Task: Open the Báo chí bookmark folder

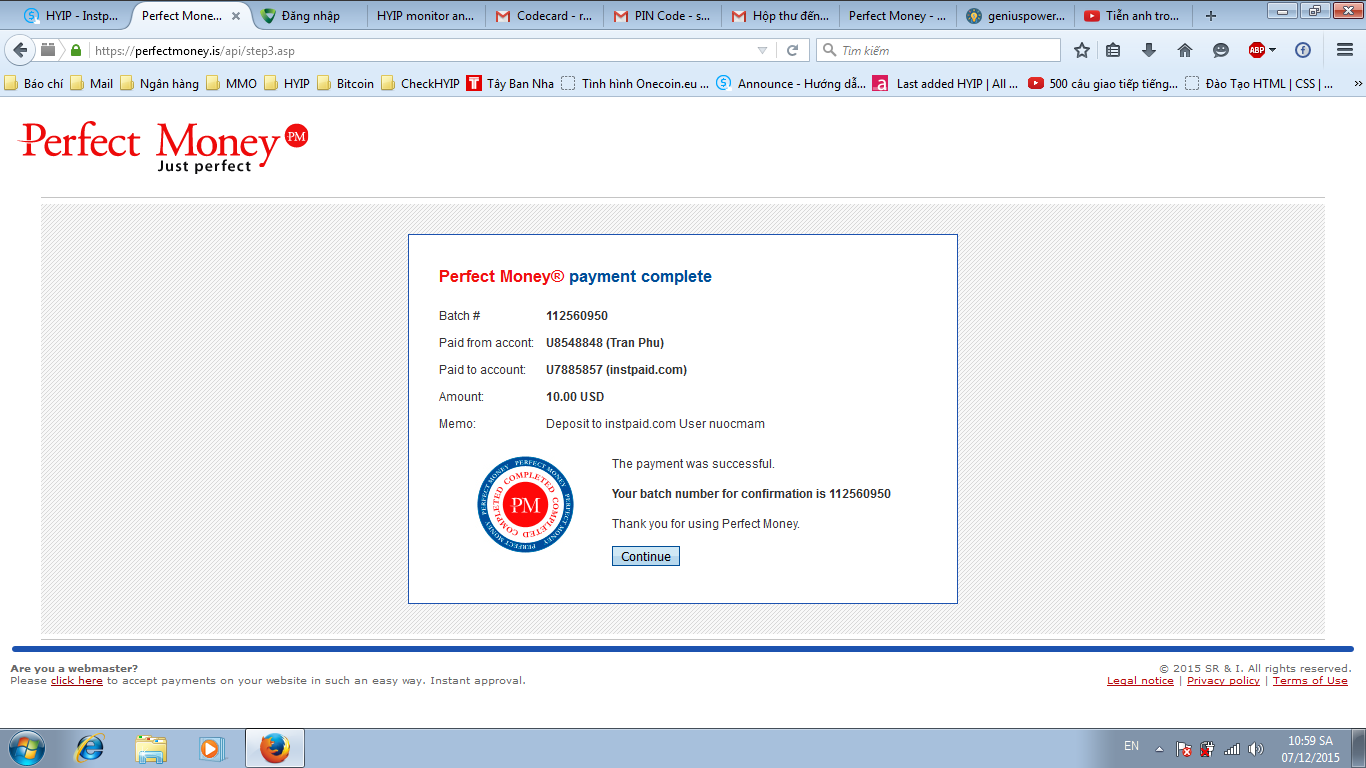Action: pyautogui.click(x=33, y=84)
